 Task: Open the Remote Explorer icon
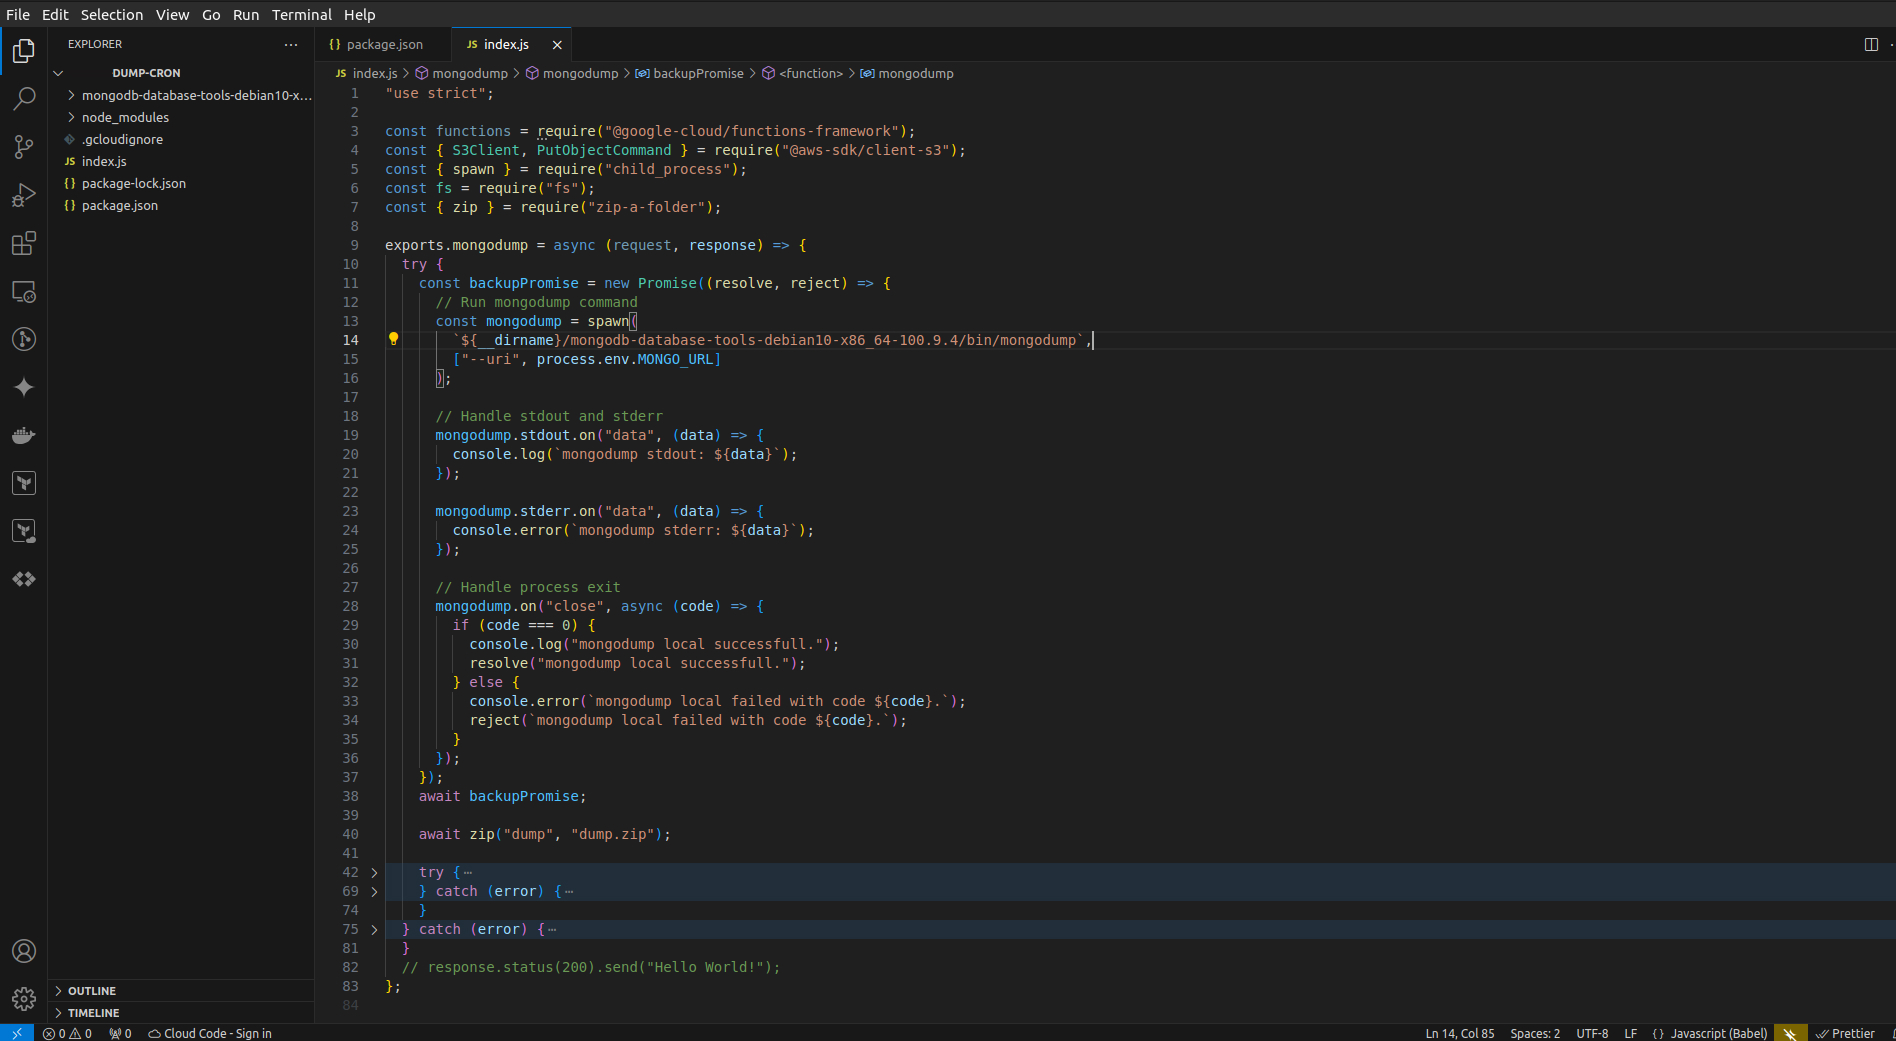(x=24, y=291)
